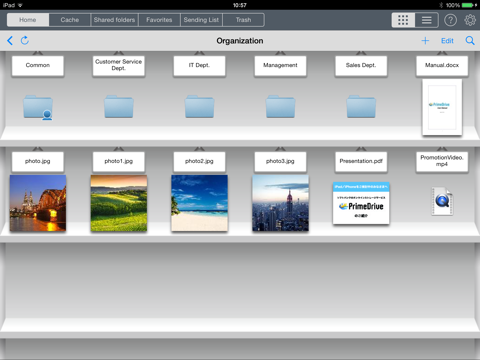Select the Favorites tab
Screen dimensions: 480x360
(159, 20)
